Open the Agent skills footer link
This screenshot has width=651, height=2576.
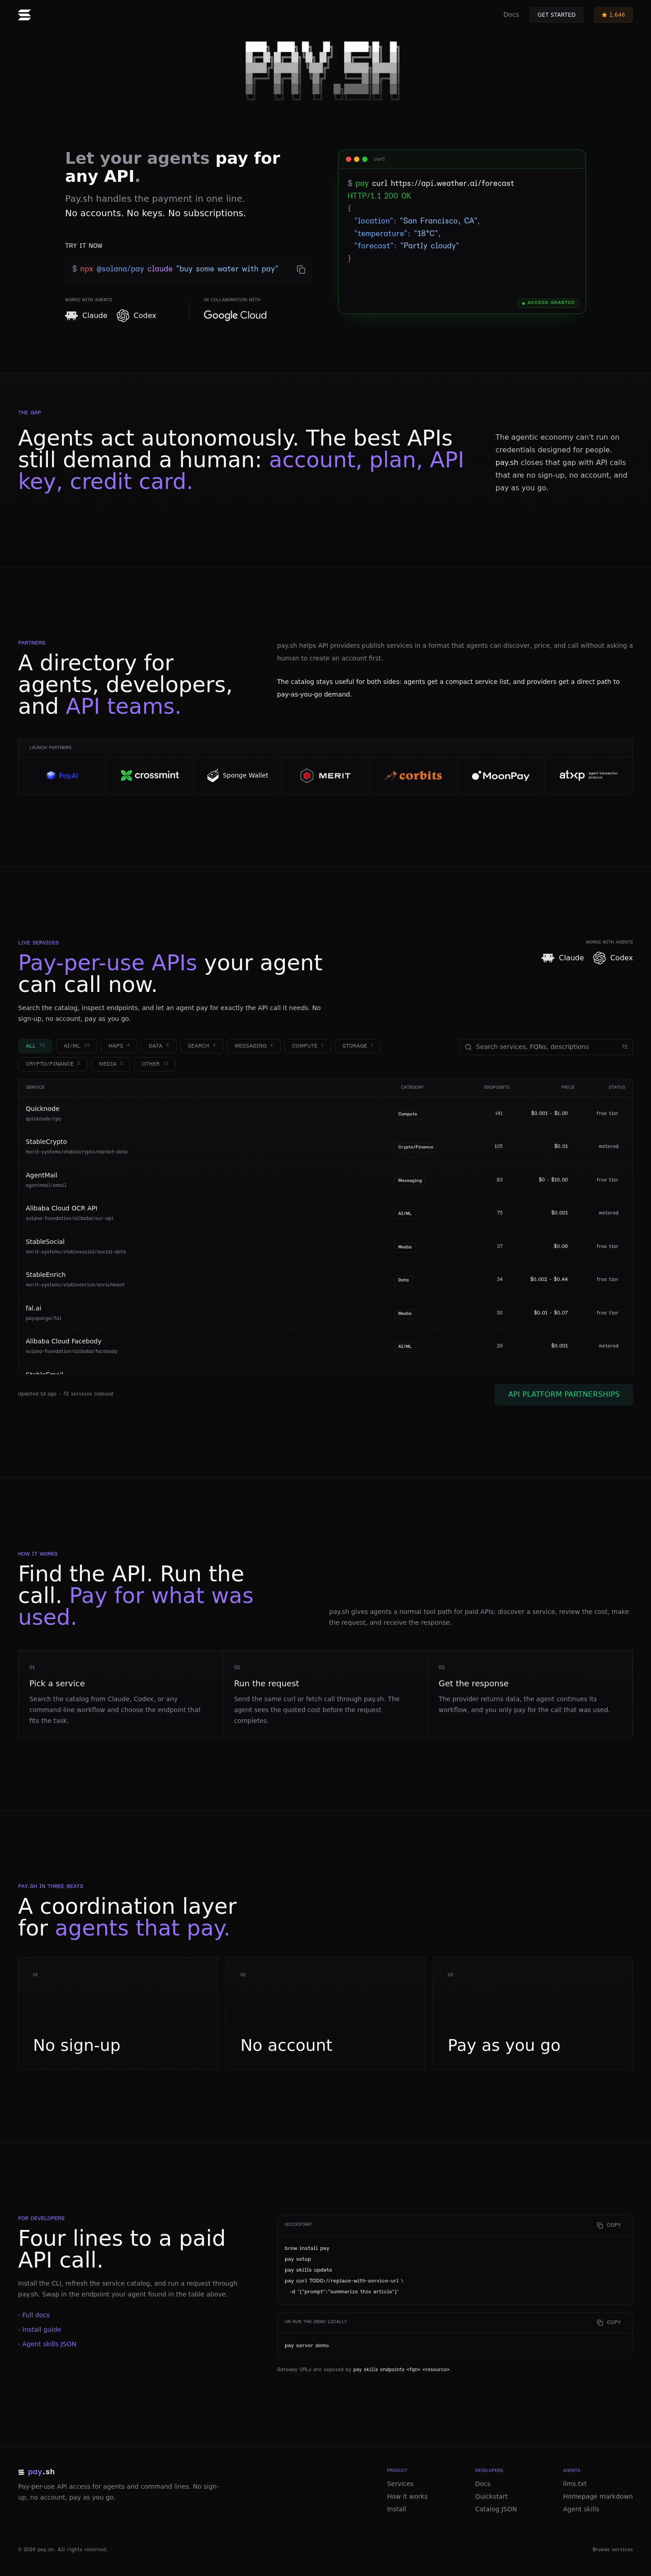[x=581, y=2509]
